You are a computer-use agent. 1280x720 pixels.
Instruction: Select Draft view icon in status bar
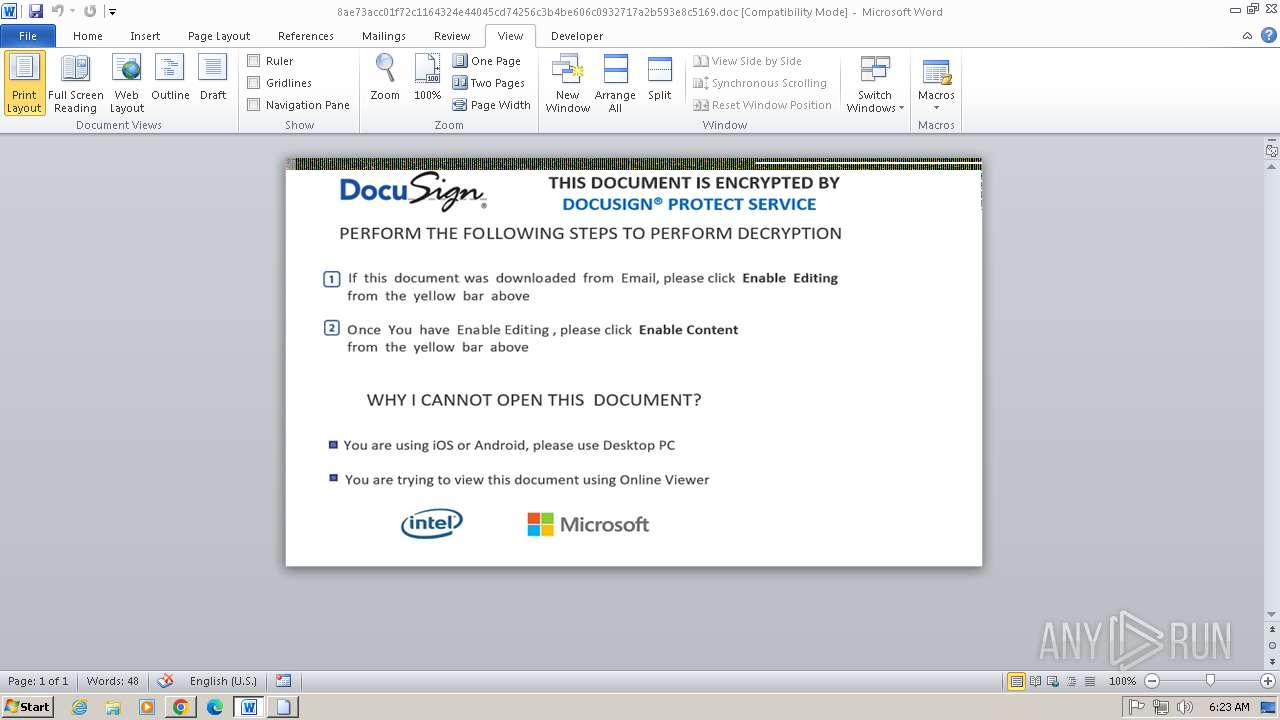tap(1089, 681)
